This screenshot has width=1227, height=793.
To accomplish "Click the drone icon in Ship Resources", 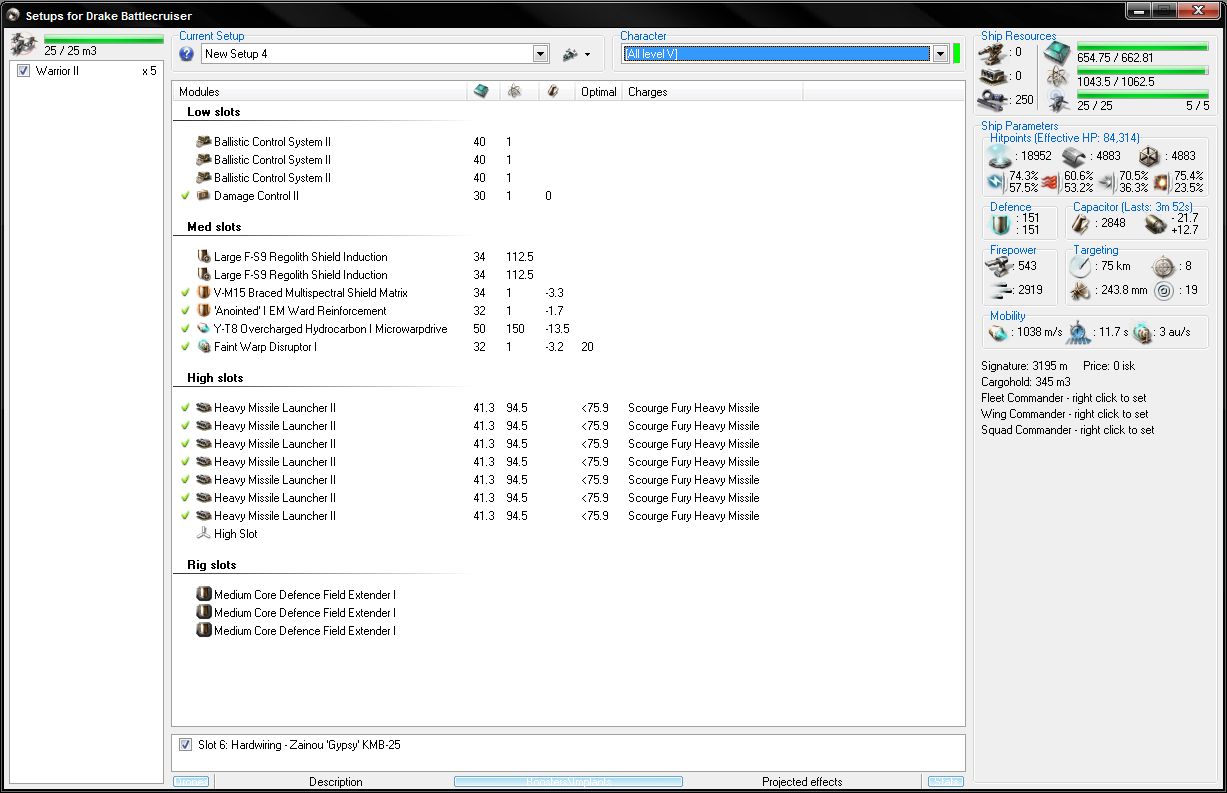I will 1057,100.
